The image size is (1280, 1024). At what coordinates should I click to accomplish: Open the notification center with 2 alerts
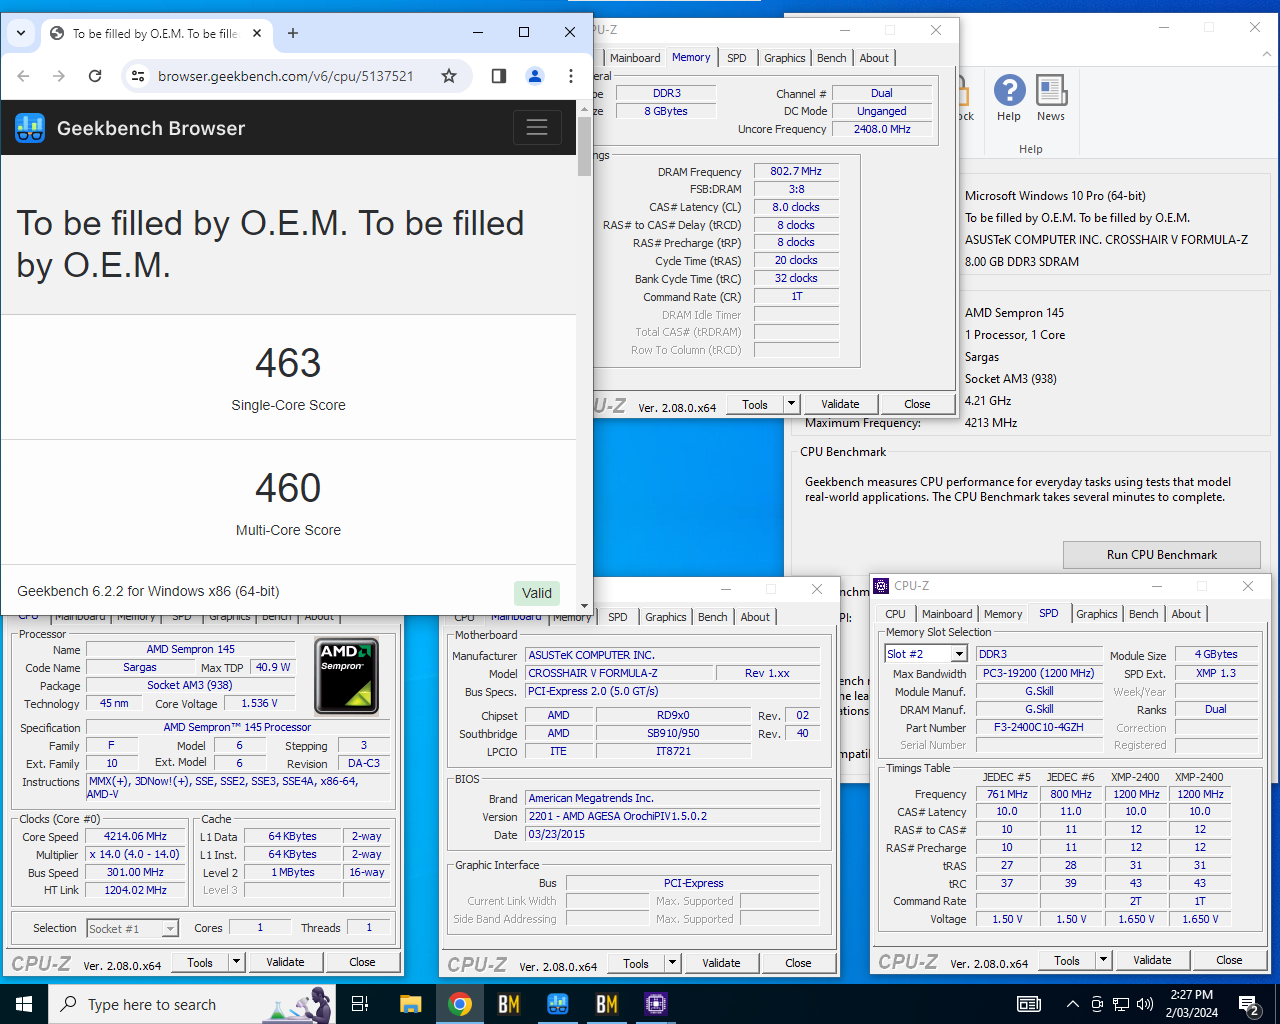pos(1248,1004)
